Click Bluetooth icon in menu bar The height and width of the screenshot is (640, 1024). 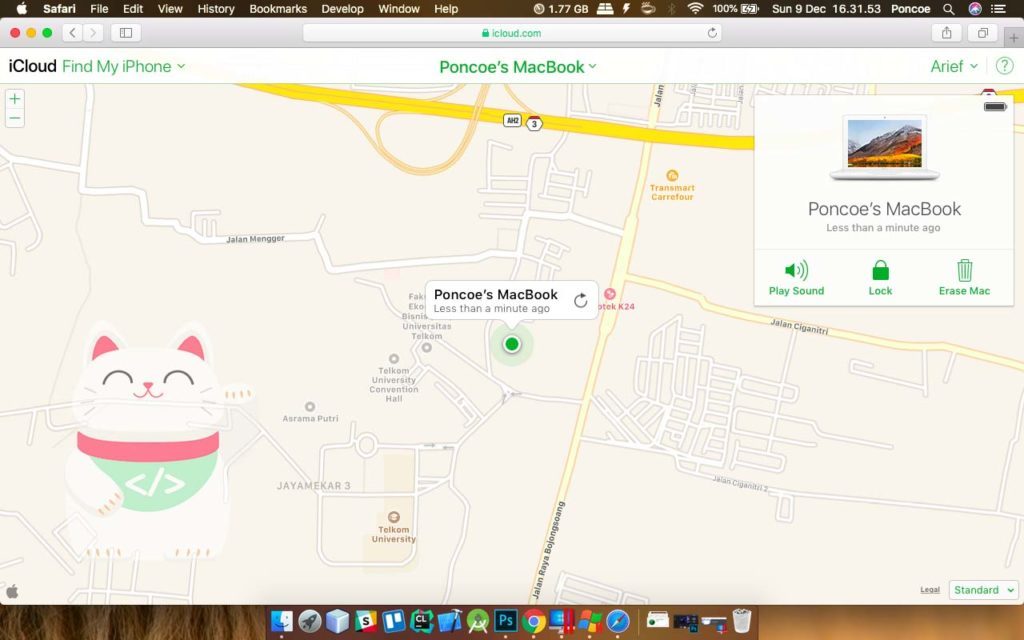(x=672, y=9)
